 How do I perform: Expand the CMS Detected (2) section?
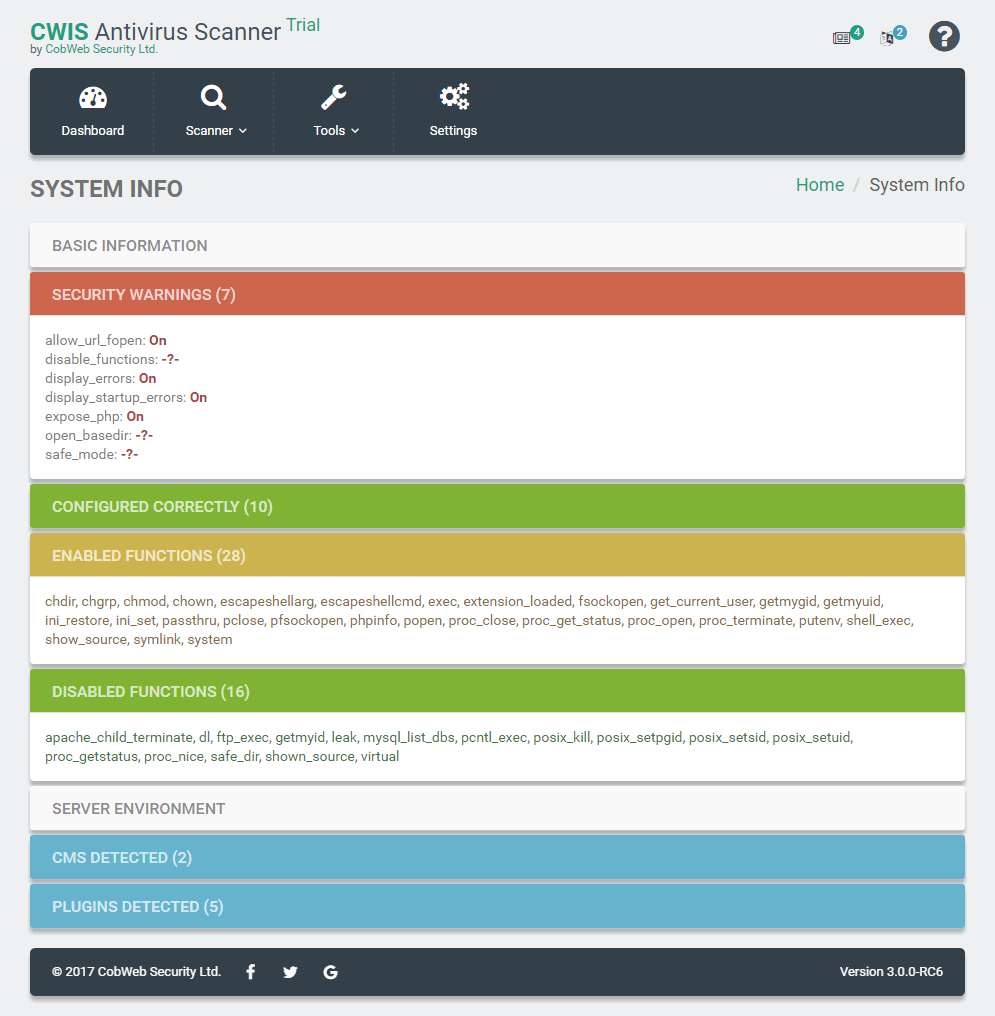tap(497, 857)
